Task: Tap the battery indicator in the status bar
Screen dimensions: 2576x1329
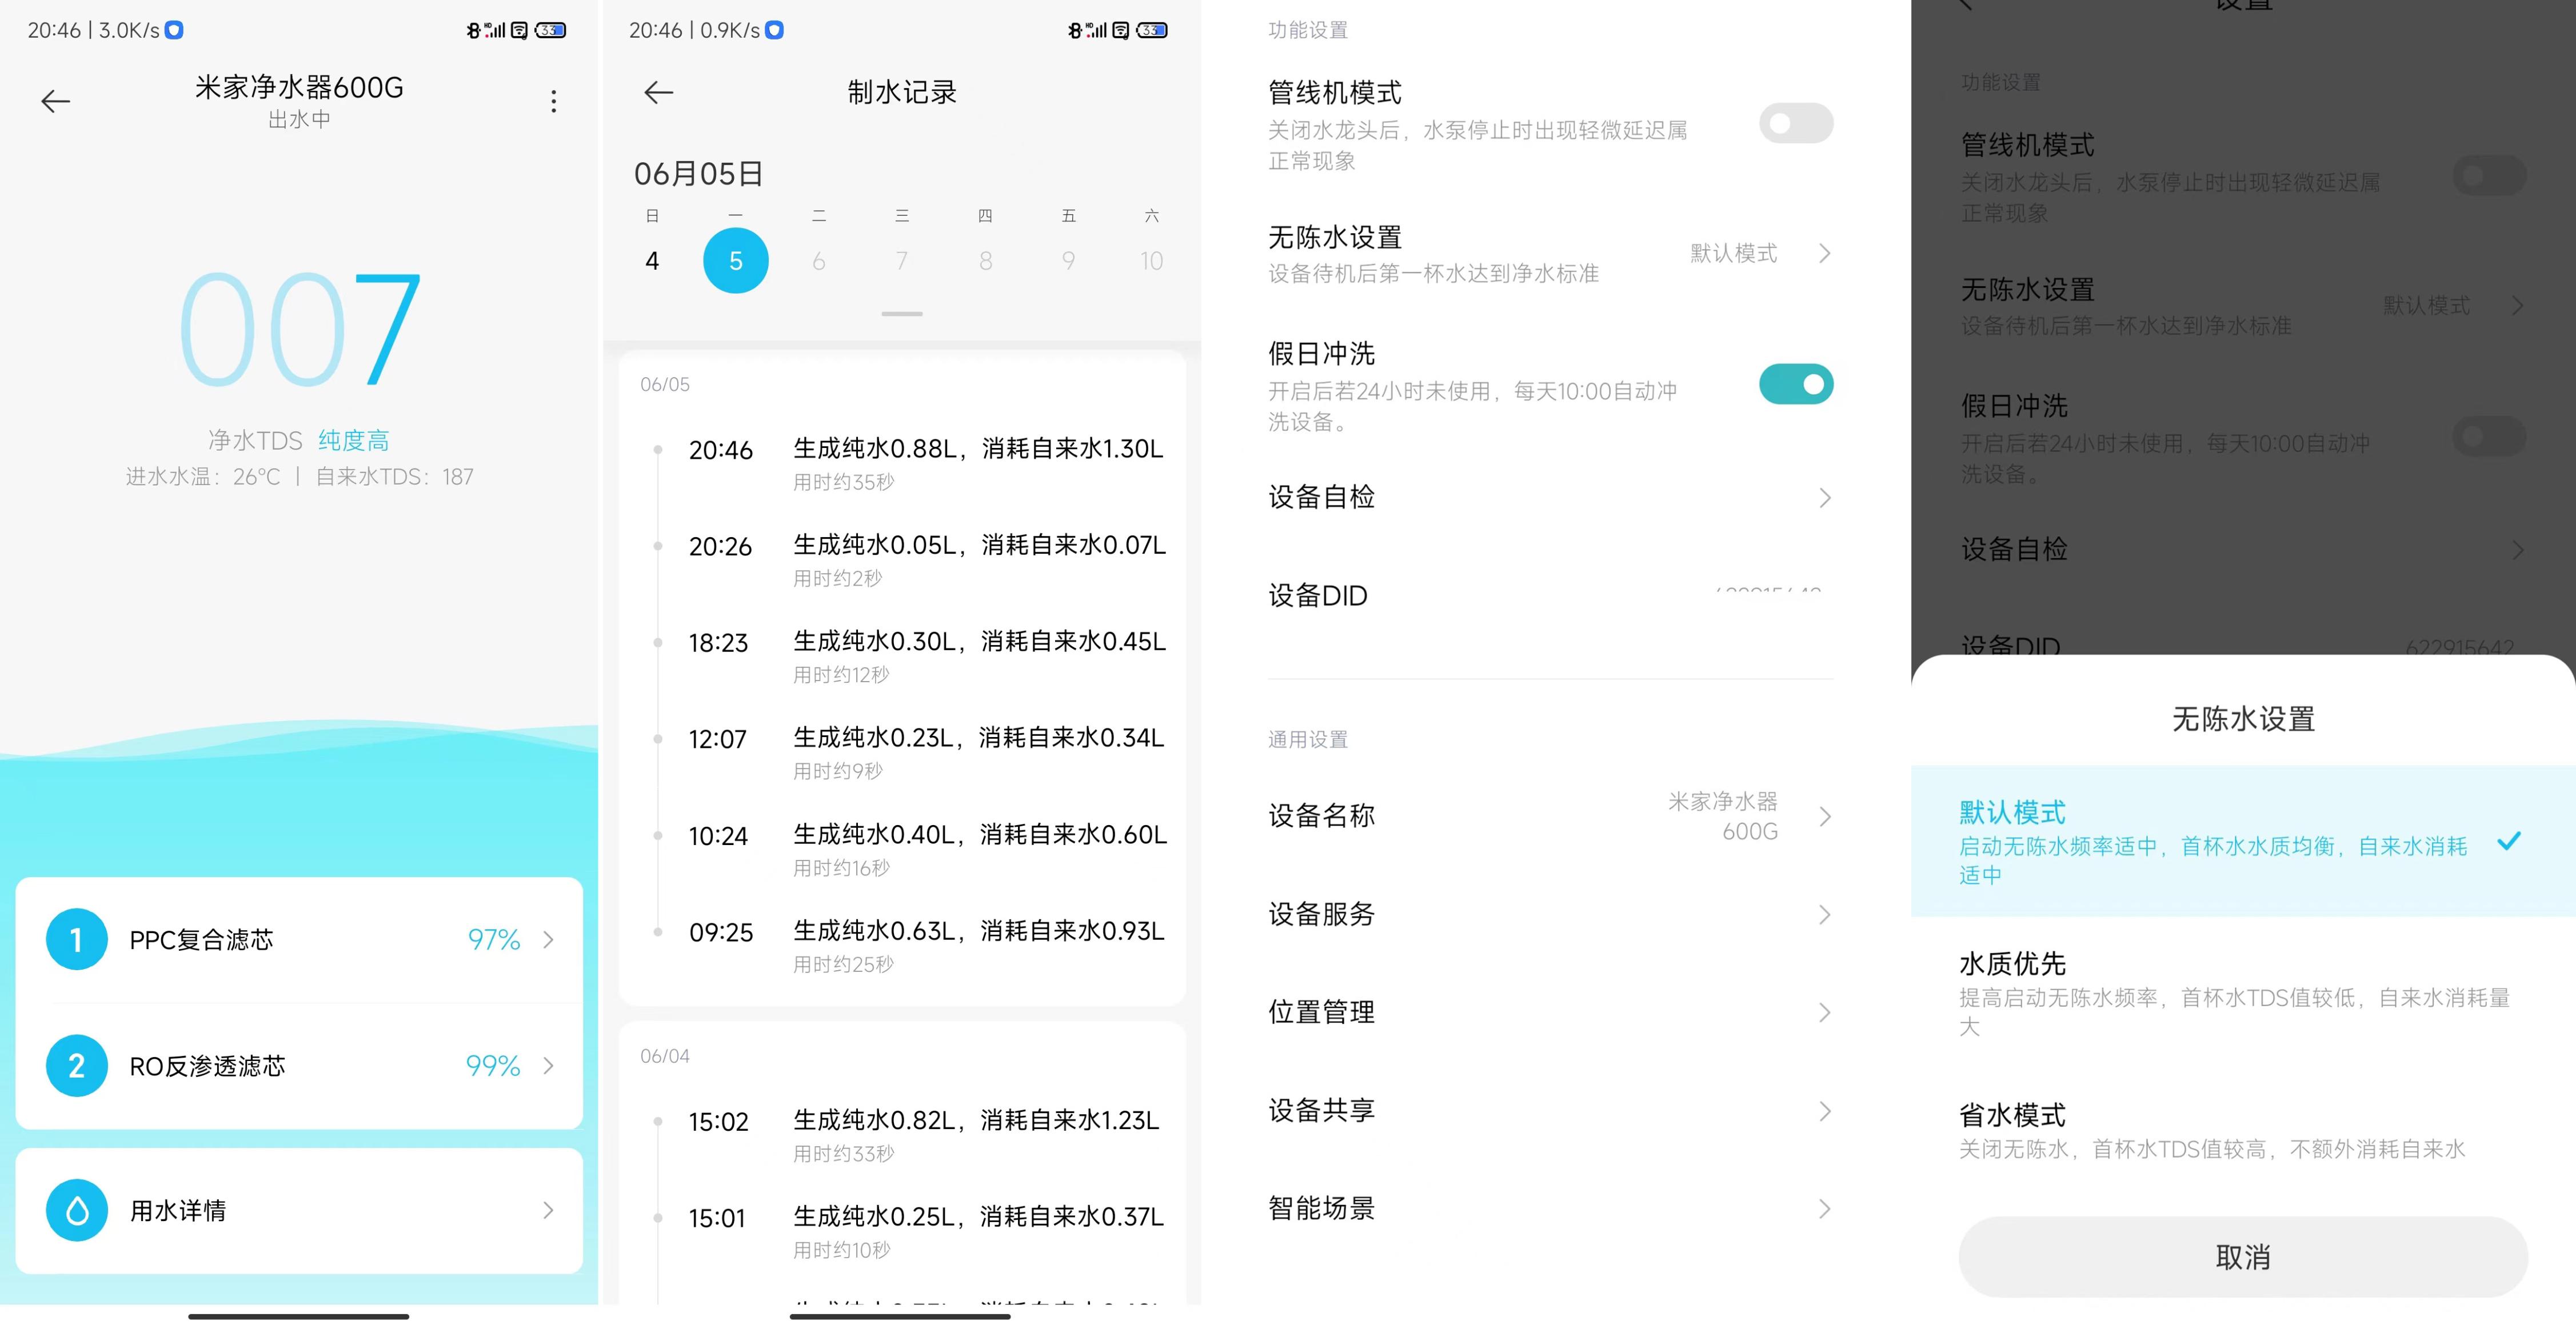Action: pyautogui.click(x=549, y=30)
